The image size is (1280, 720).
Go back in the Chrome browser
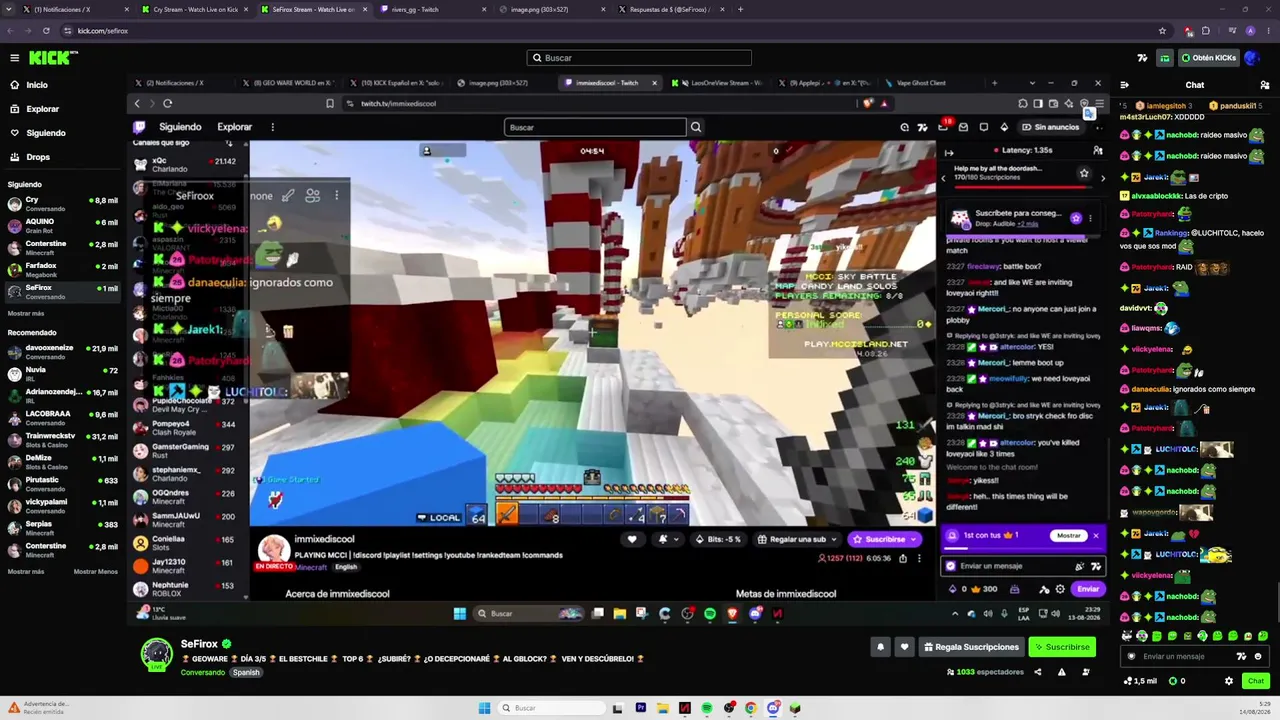pyautogui.click(x=10, y=31)
